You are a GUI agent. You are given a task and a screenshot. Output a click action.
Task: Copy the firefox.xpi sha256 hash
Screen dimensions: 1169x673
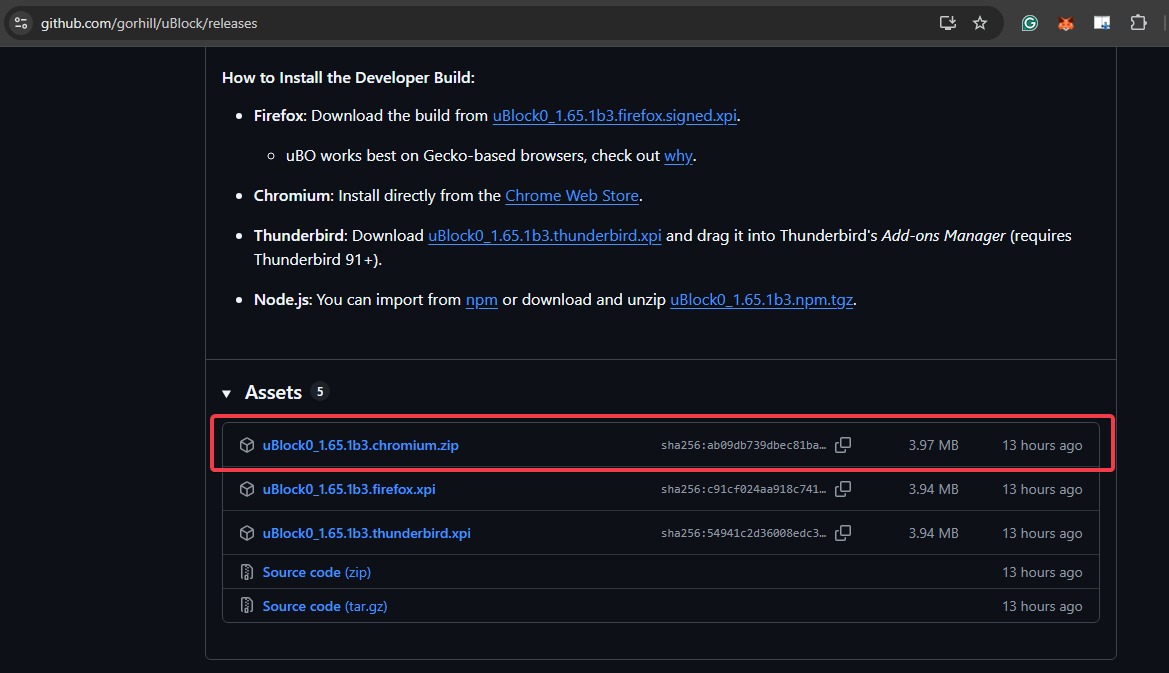point(843,489)
